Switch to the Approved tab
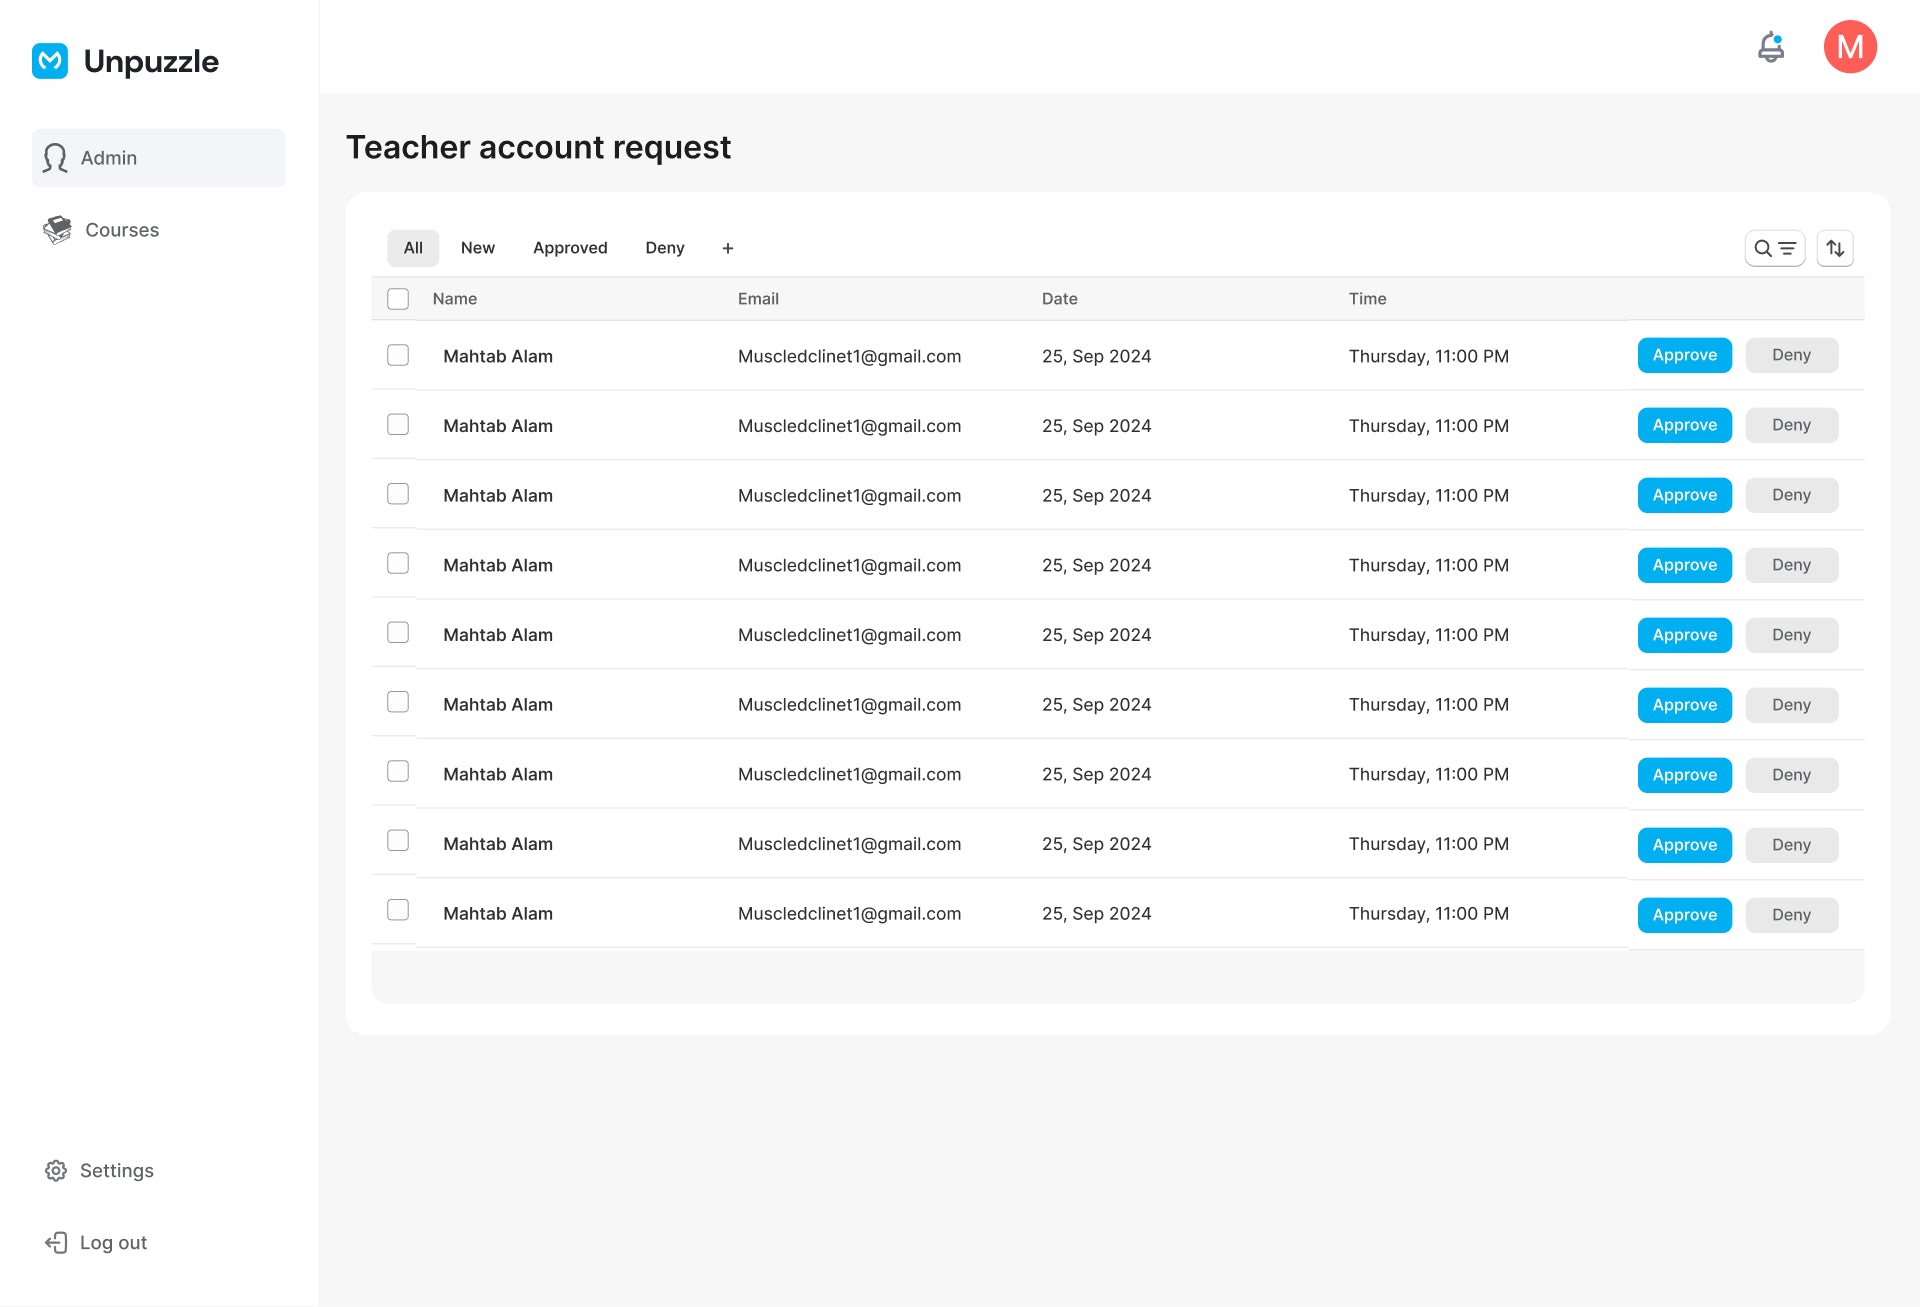The height and width of the screenshot is (1307, 1920). coord(569,248)
